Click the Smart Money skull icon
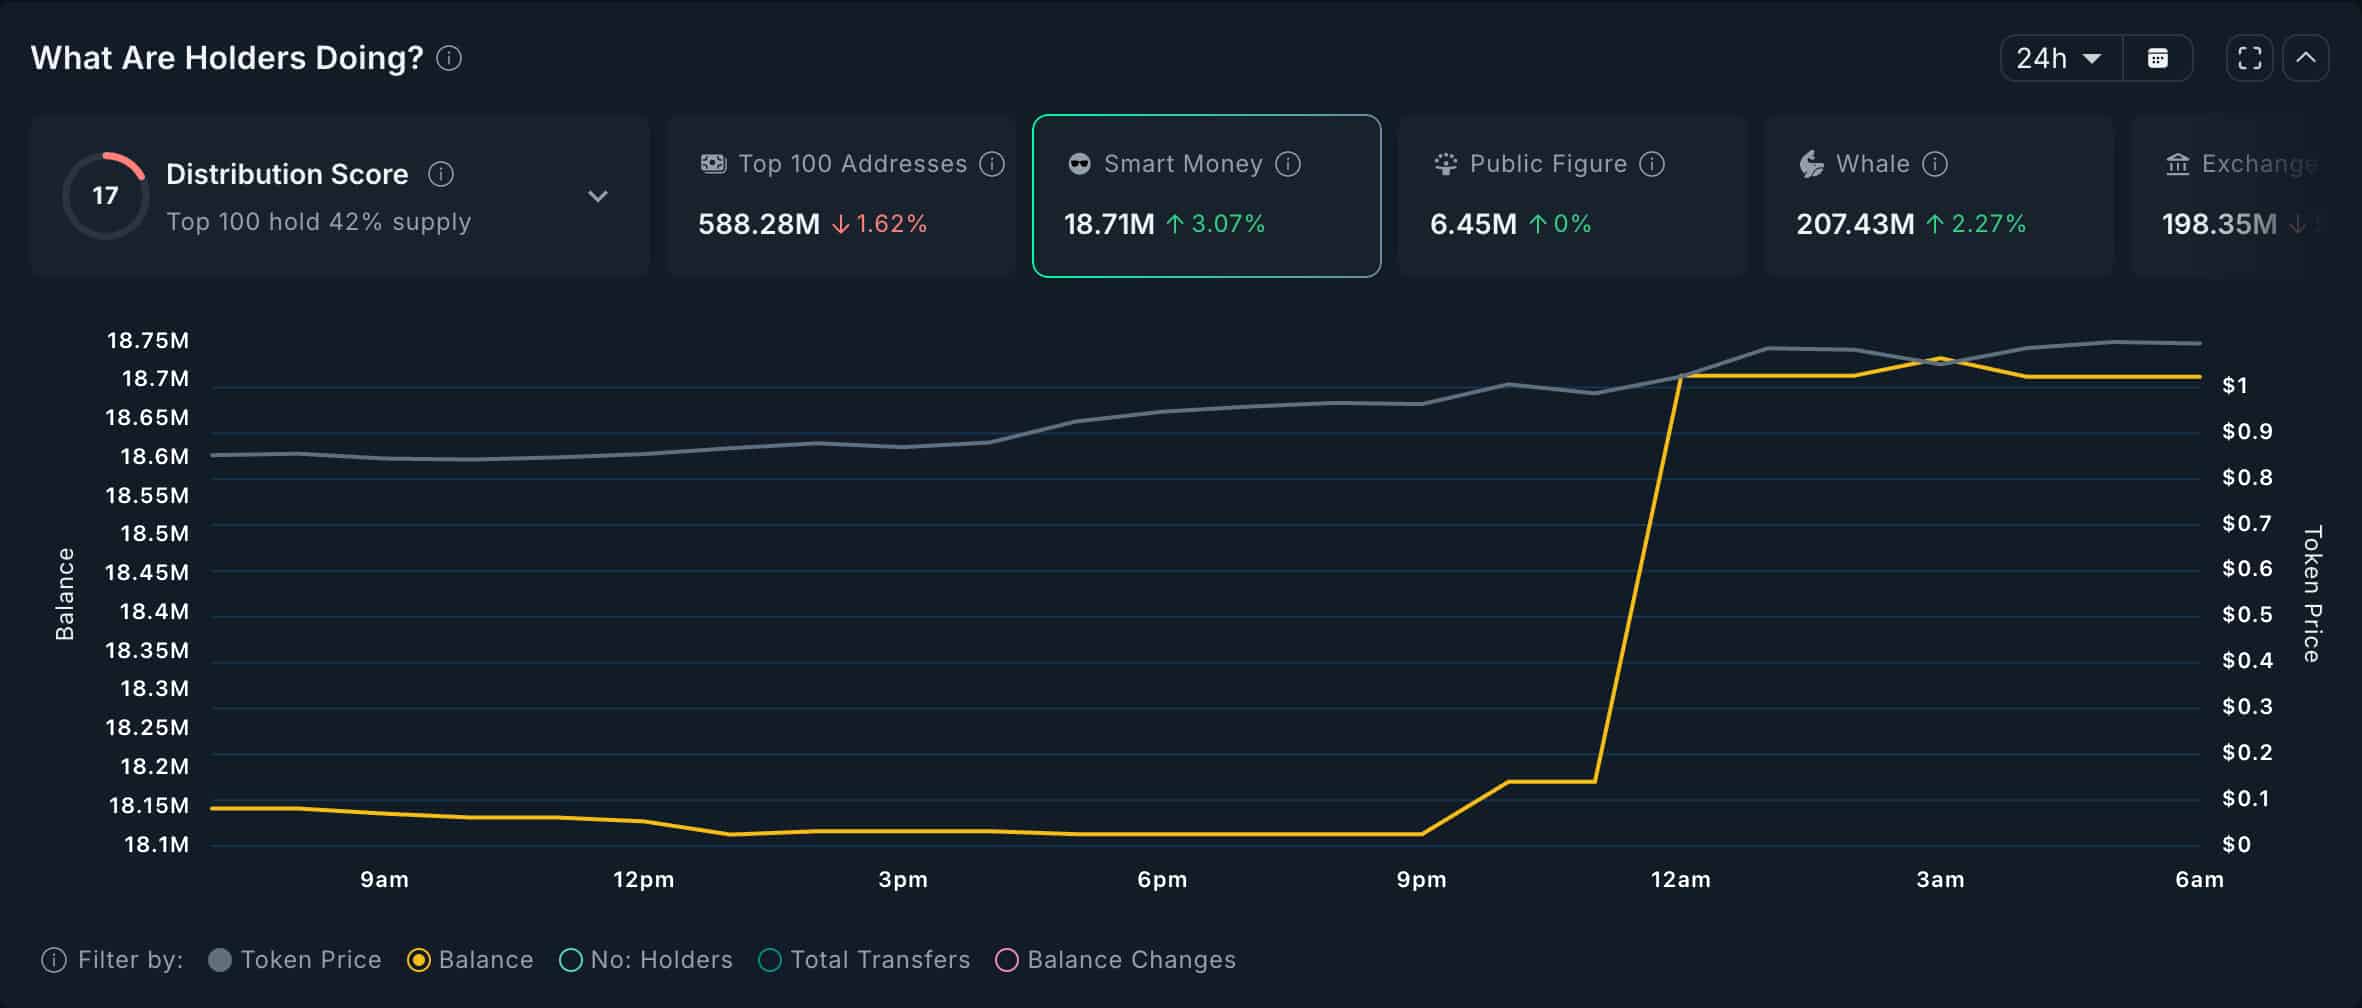Viewport: 2362px width, 1008px height. (1078, 163)
